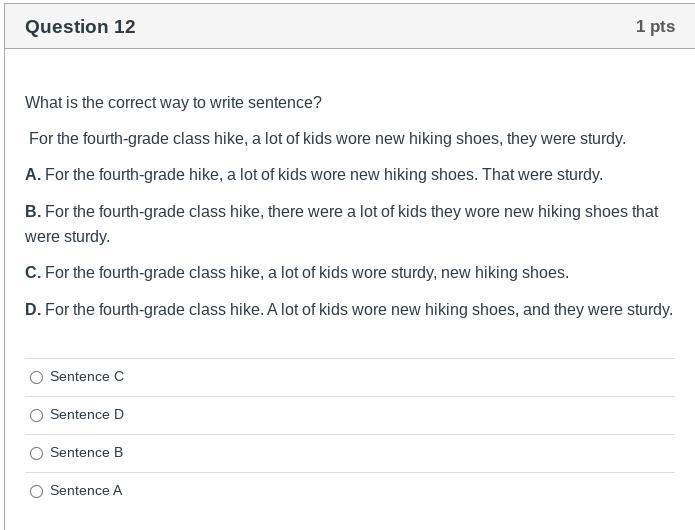
Task: Click the Question 12 heading
Action: click(80, 27)
